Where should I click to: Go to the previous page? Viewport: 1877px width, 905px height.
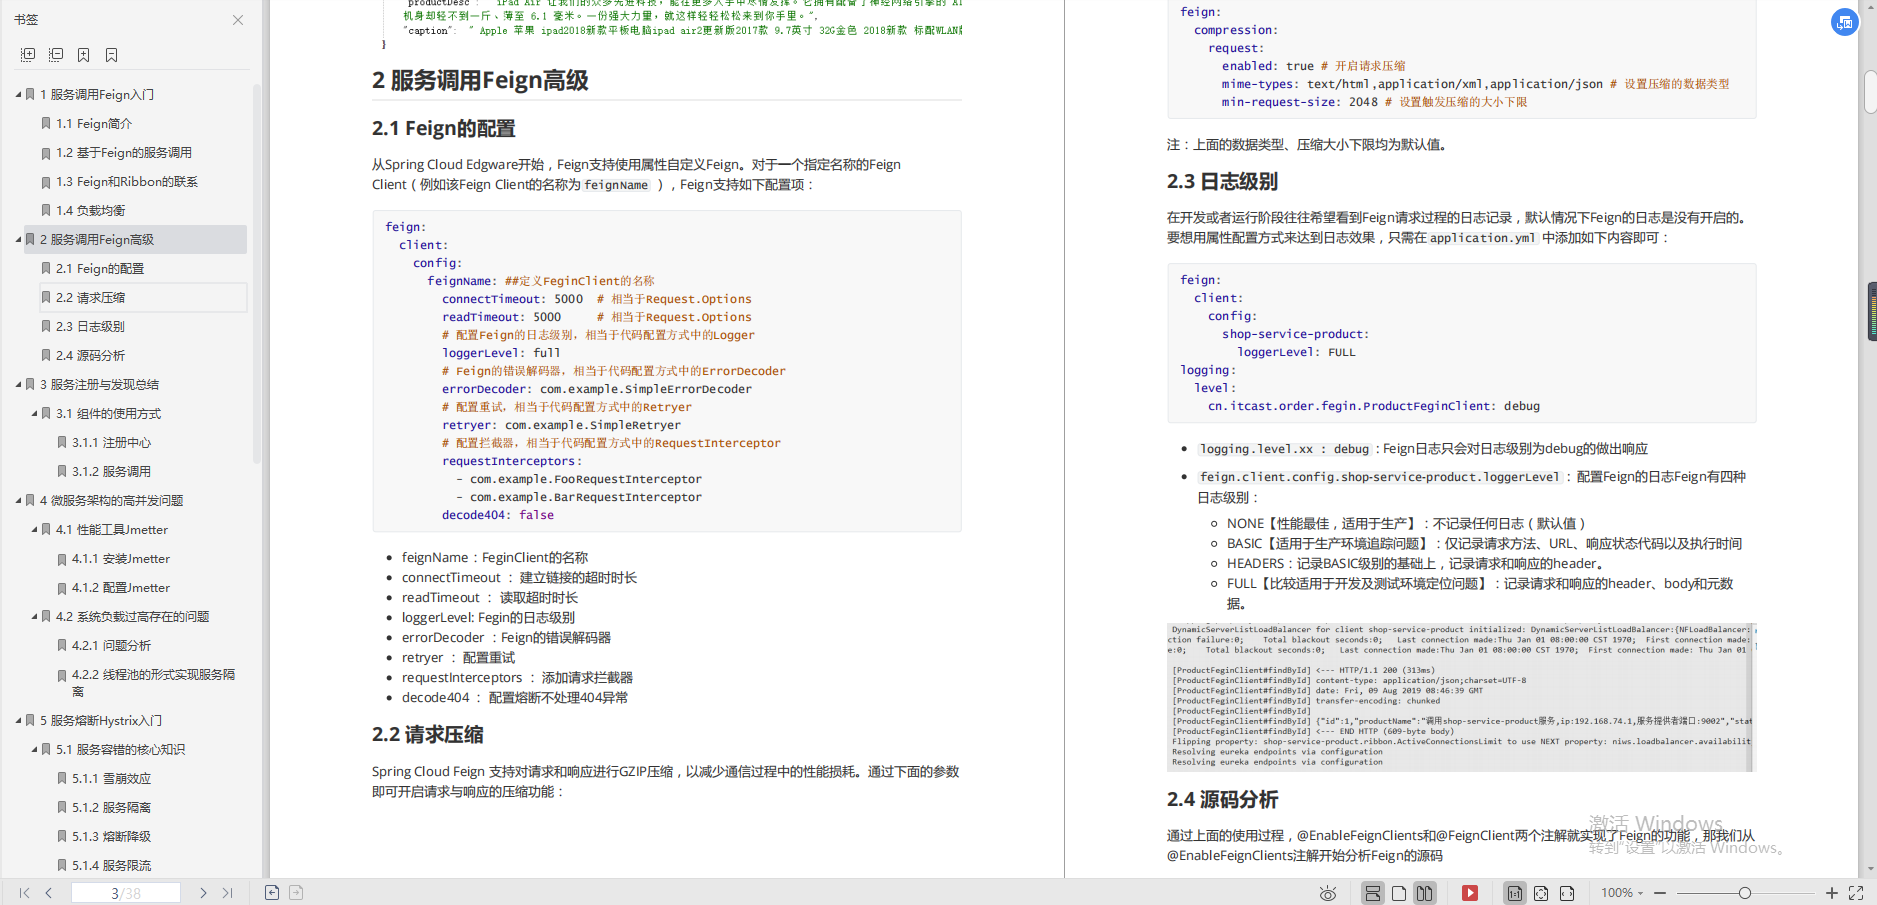[48, 893]
